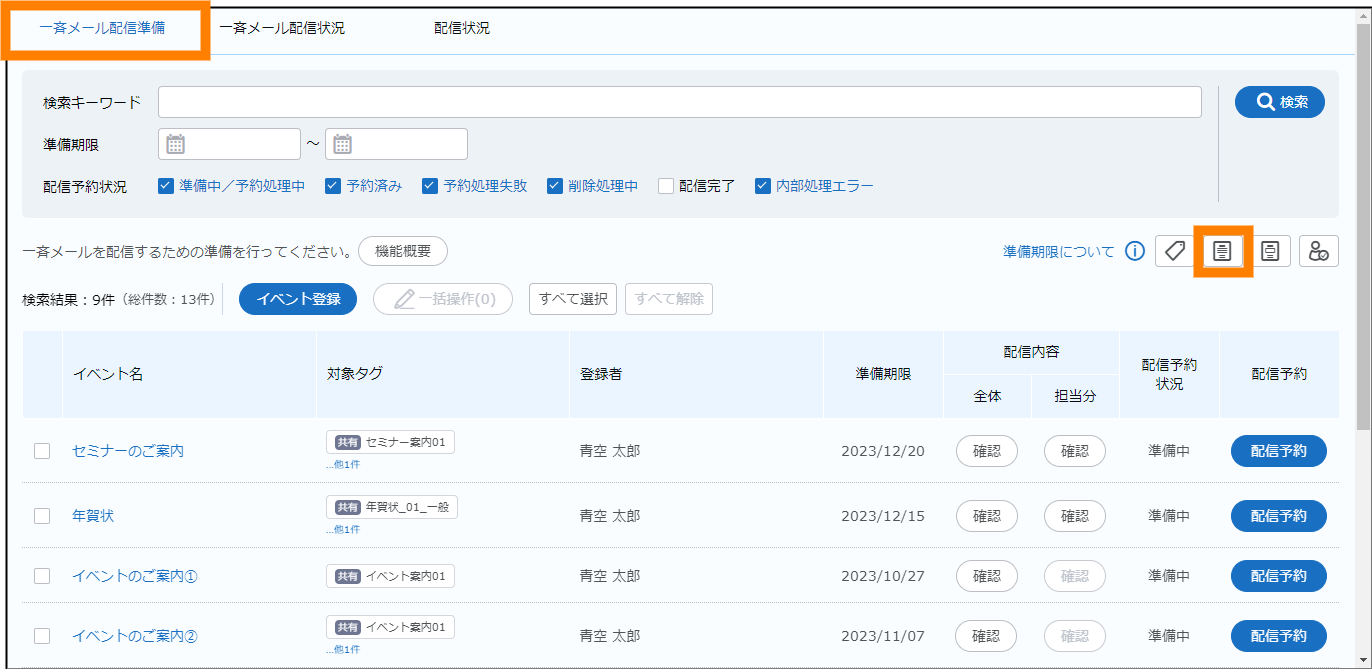Image resolution: width=1372 pixels, height=669 pixels.
Task: Focus the 検索キーワード input field
Action: [x=679, y=102]
